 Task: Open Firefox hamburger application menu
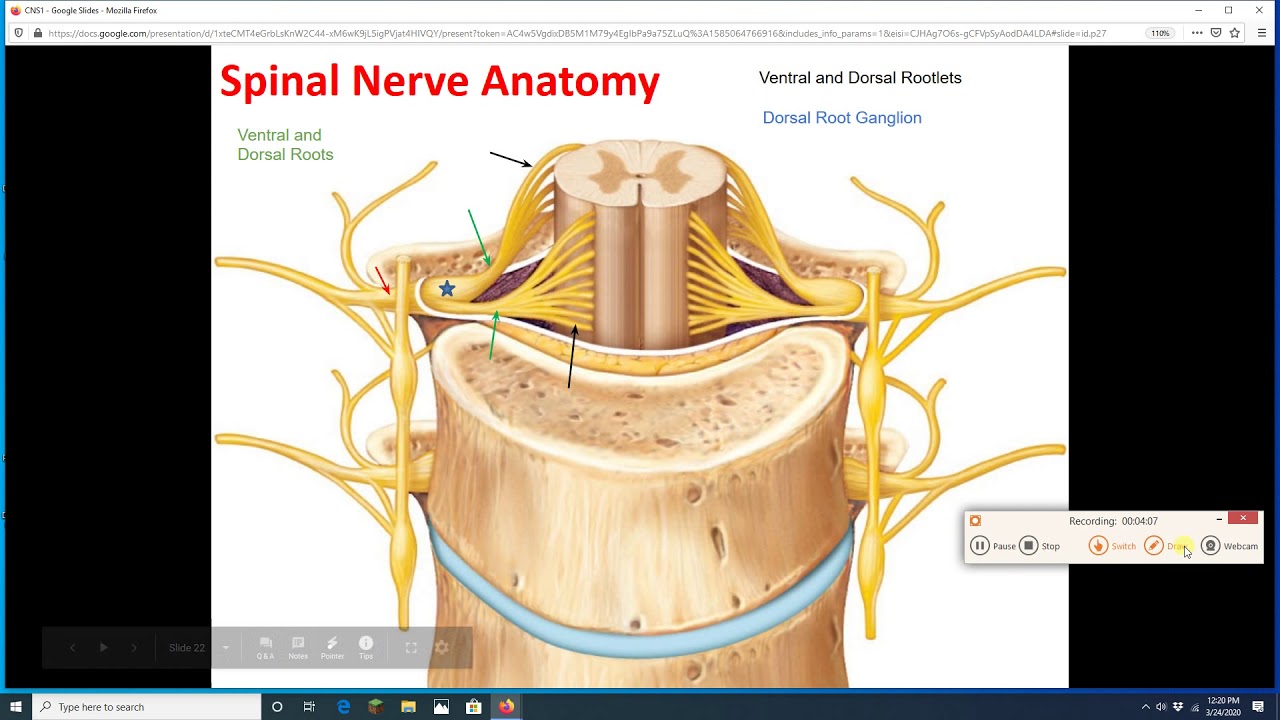click(1262, 33)
